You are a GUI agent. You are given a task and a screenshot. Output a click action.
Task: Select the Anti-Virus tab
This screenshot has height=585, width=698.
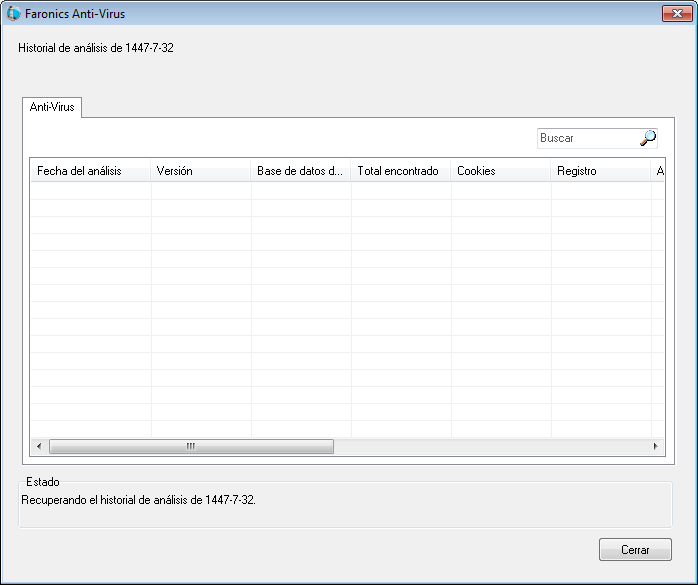click(52, 106)
